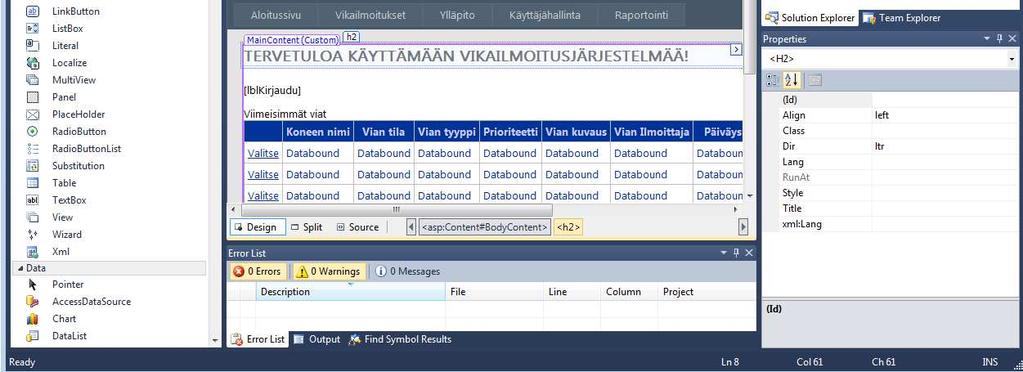Select the TextBox control icon

33,200
